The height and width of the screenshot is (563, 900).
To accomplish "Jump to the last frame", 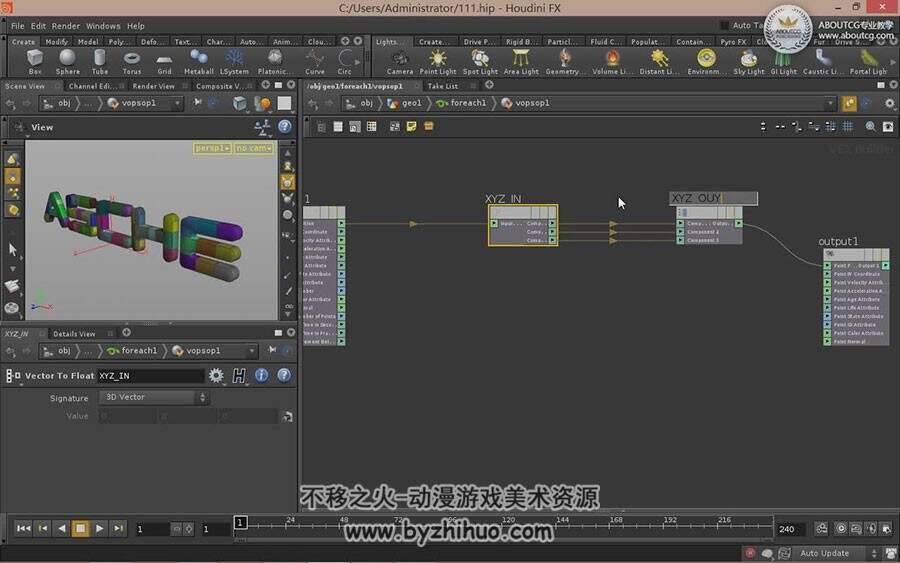I will (x=118, y=528).
